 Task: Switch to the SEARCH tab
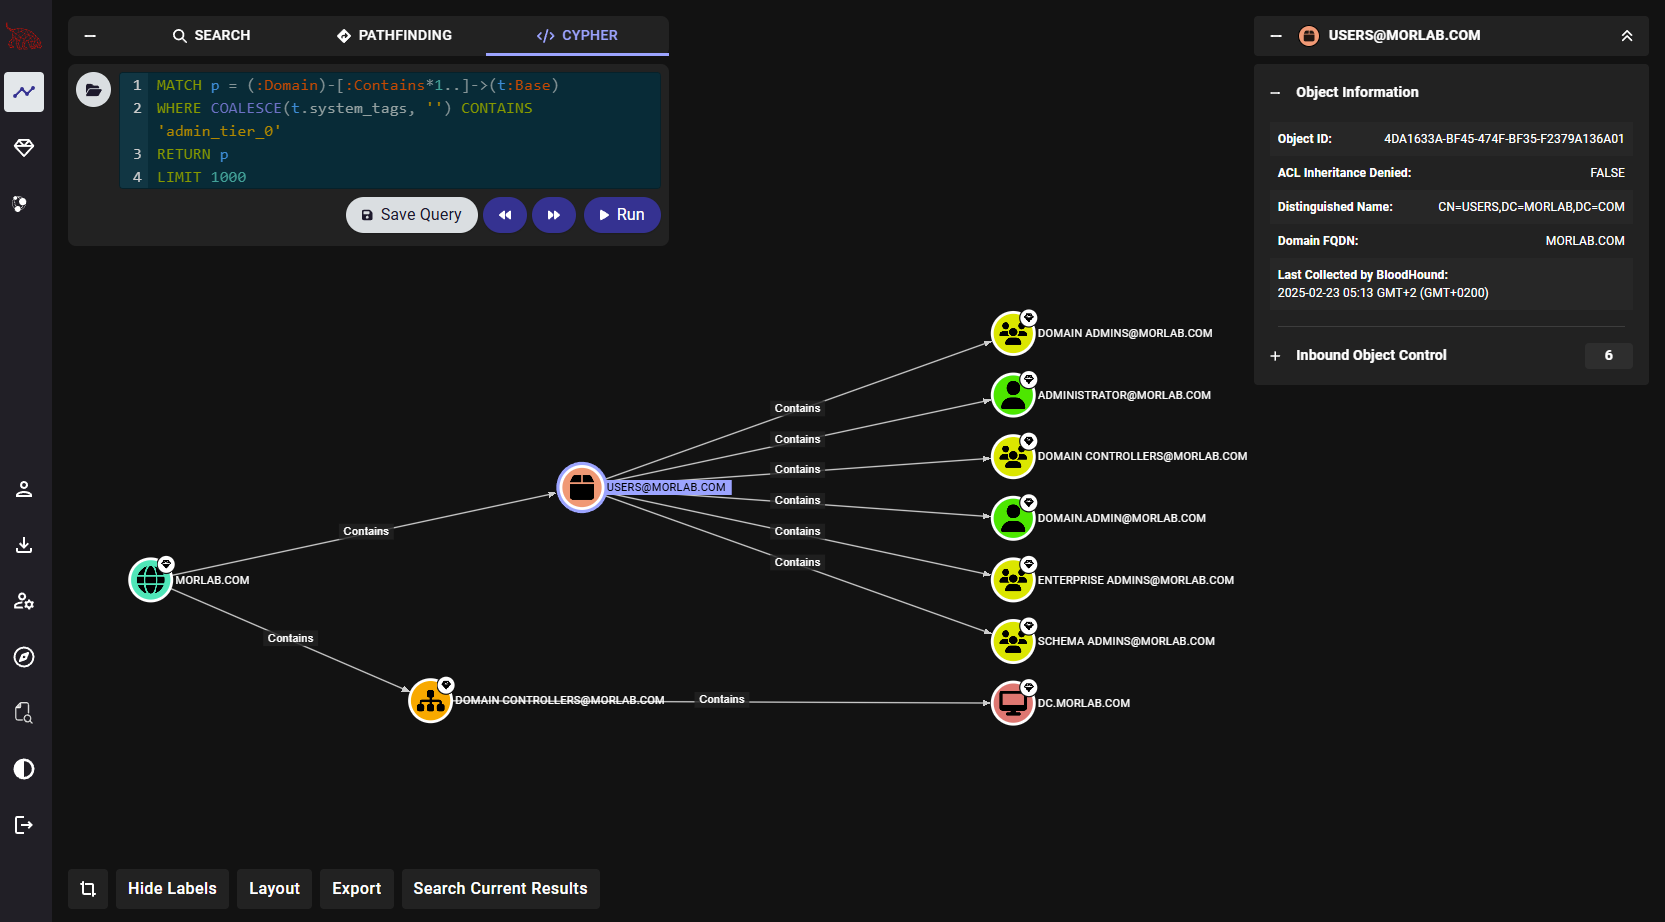point(211,35)
